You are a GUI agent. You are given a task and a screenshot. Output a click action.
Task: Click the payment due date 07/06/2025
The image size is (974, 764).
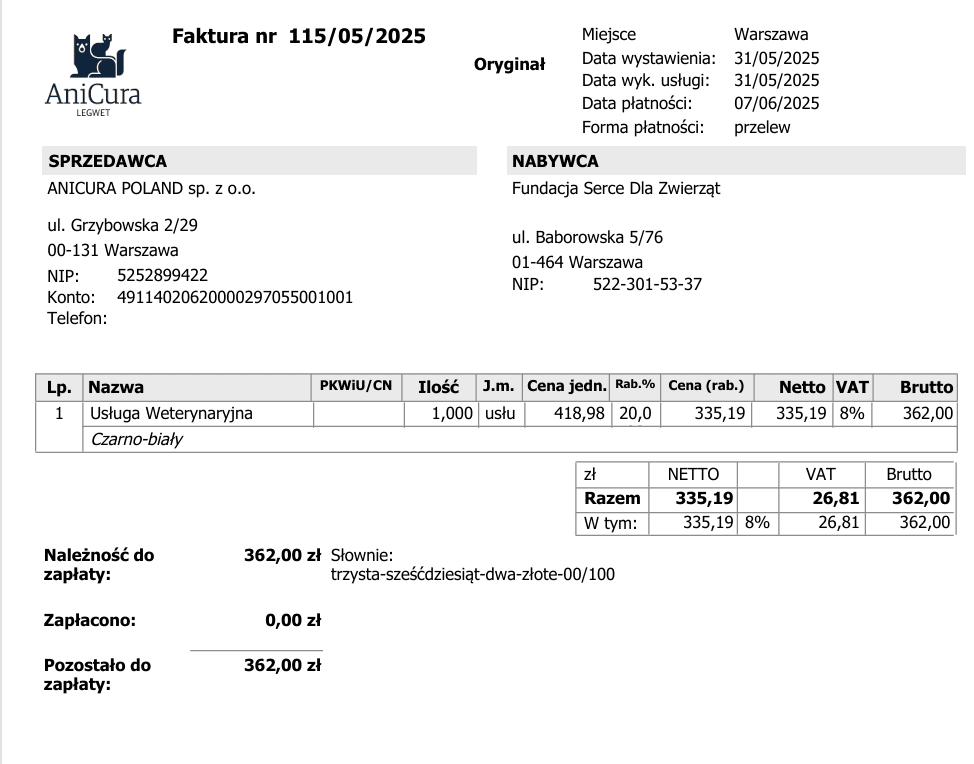(776, 104)
